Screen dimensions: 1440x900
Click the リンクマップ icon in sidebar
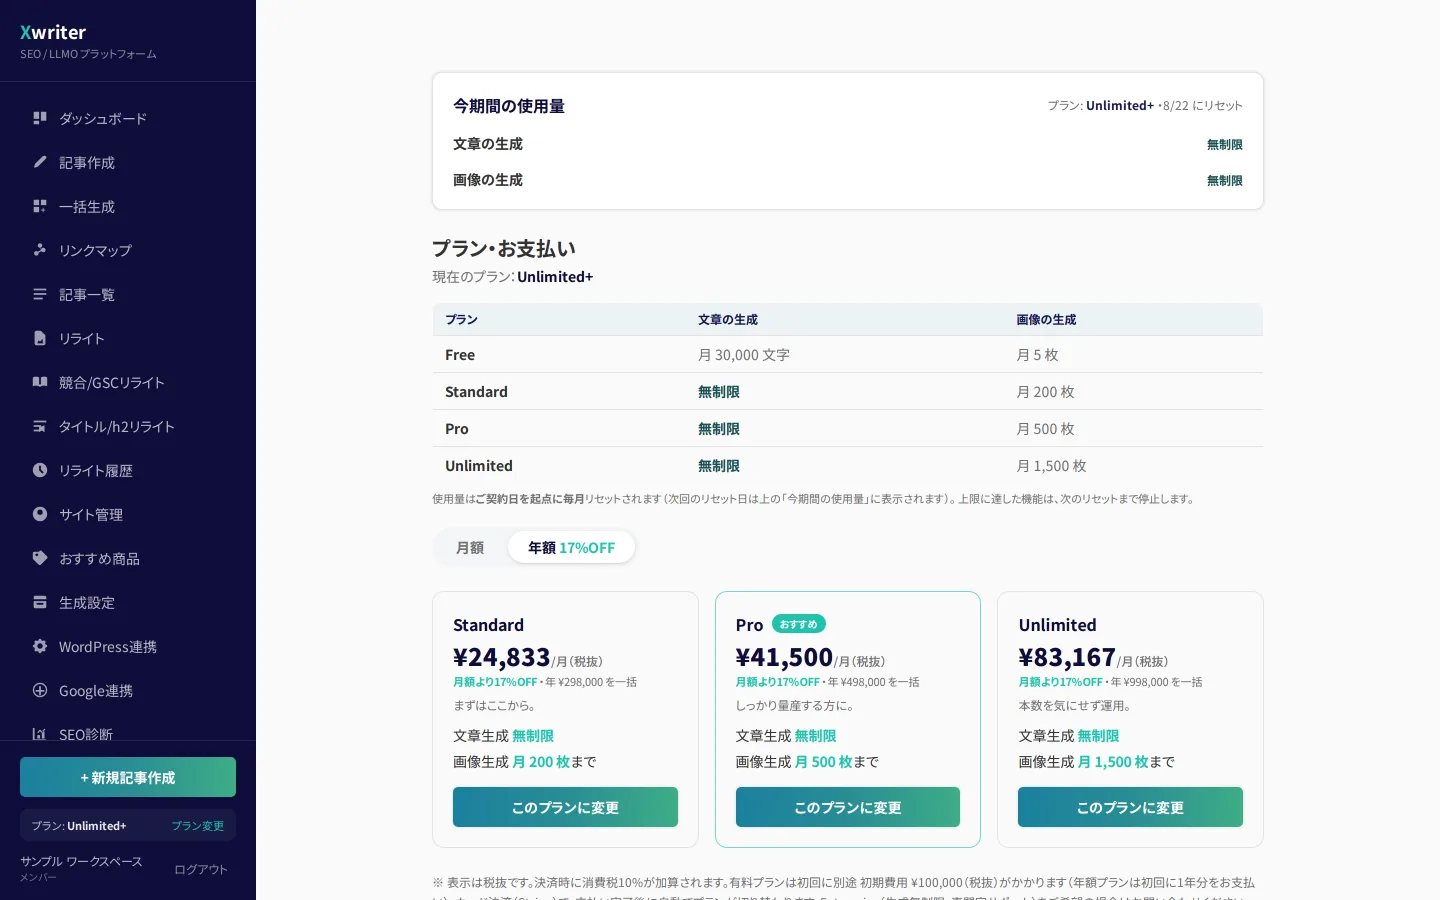click(40, 250)
